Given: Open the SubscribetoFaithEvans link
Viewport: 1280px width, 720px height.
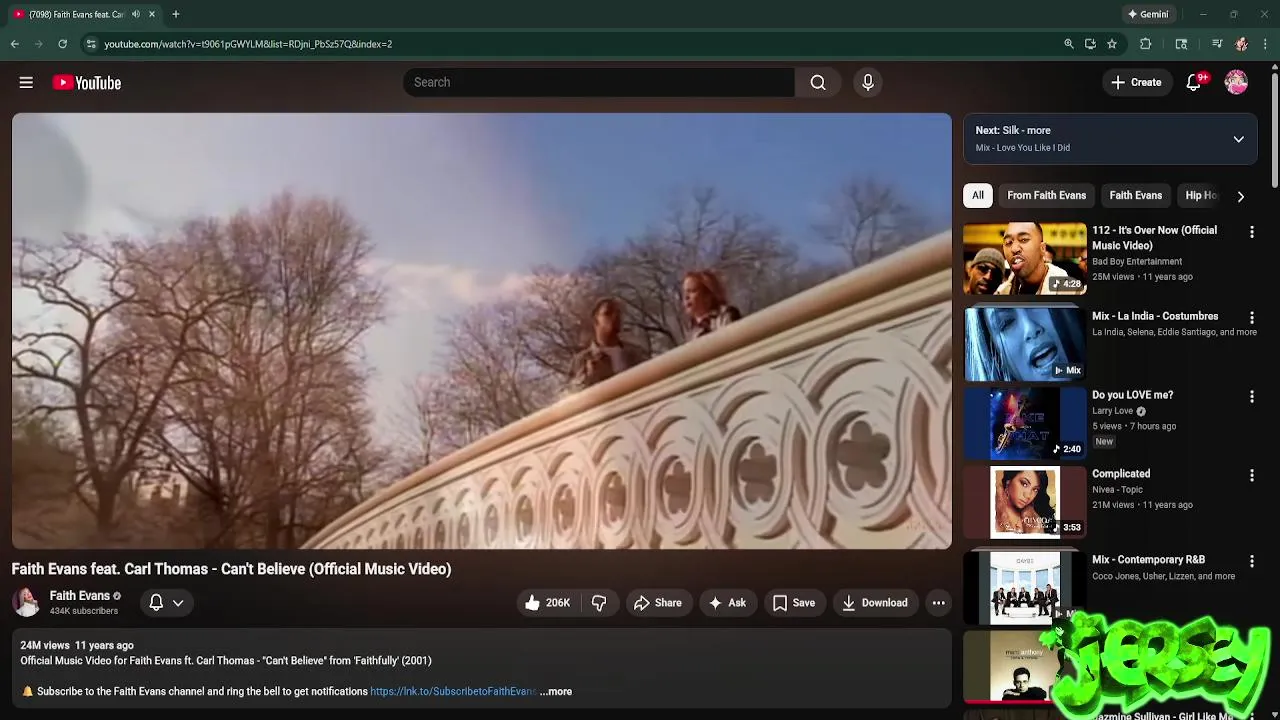Looking at the screenshot, I should [453, 691].
